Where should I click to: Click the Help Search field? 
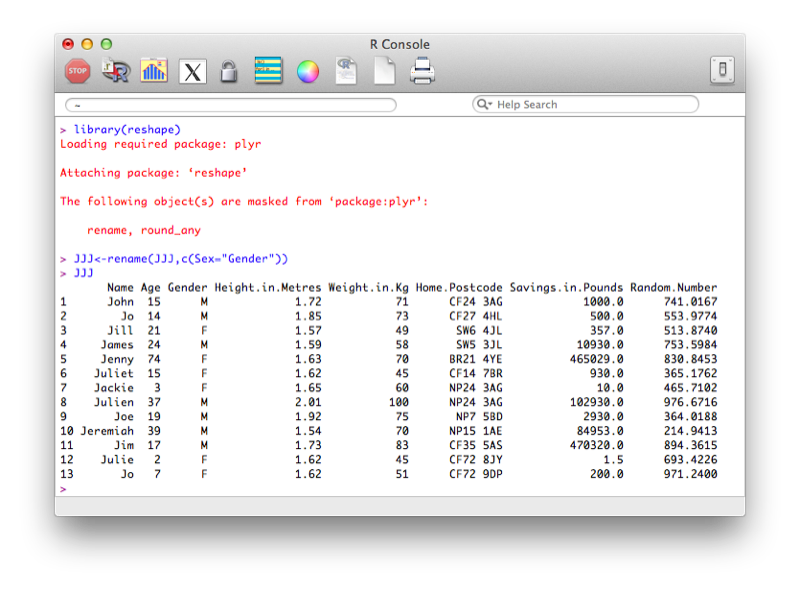(x=585, y=104)
